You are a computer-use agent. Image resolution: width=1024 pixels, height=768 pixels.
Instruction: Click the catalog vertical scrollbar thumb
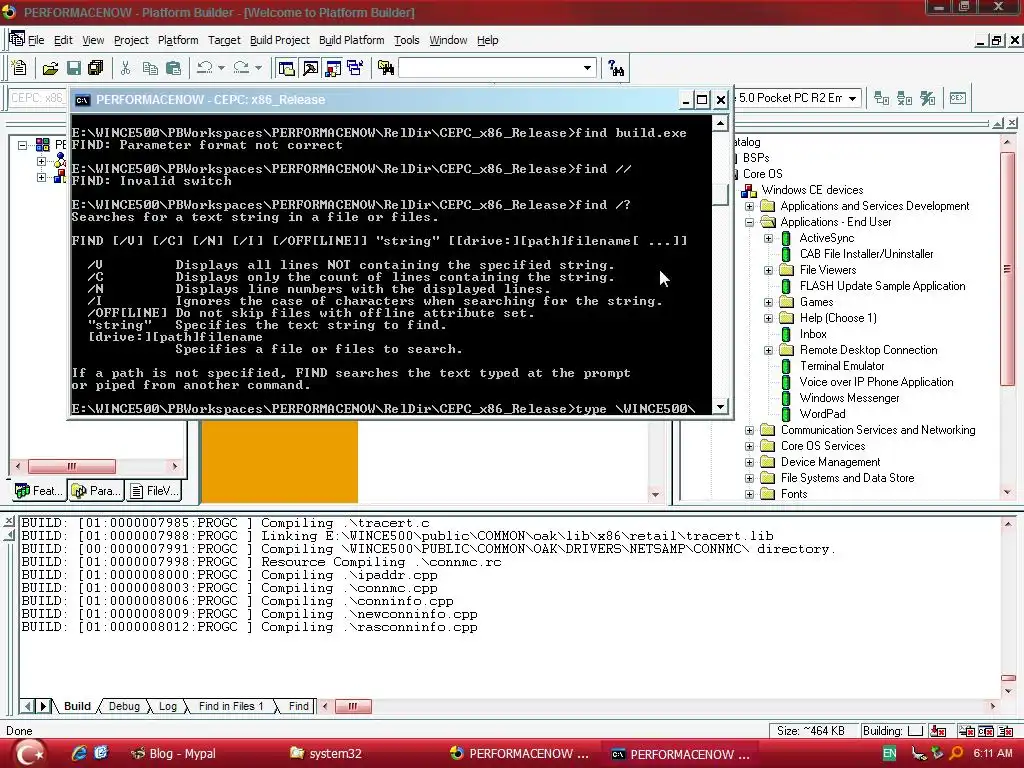[1007, 269]
